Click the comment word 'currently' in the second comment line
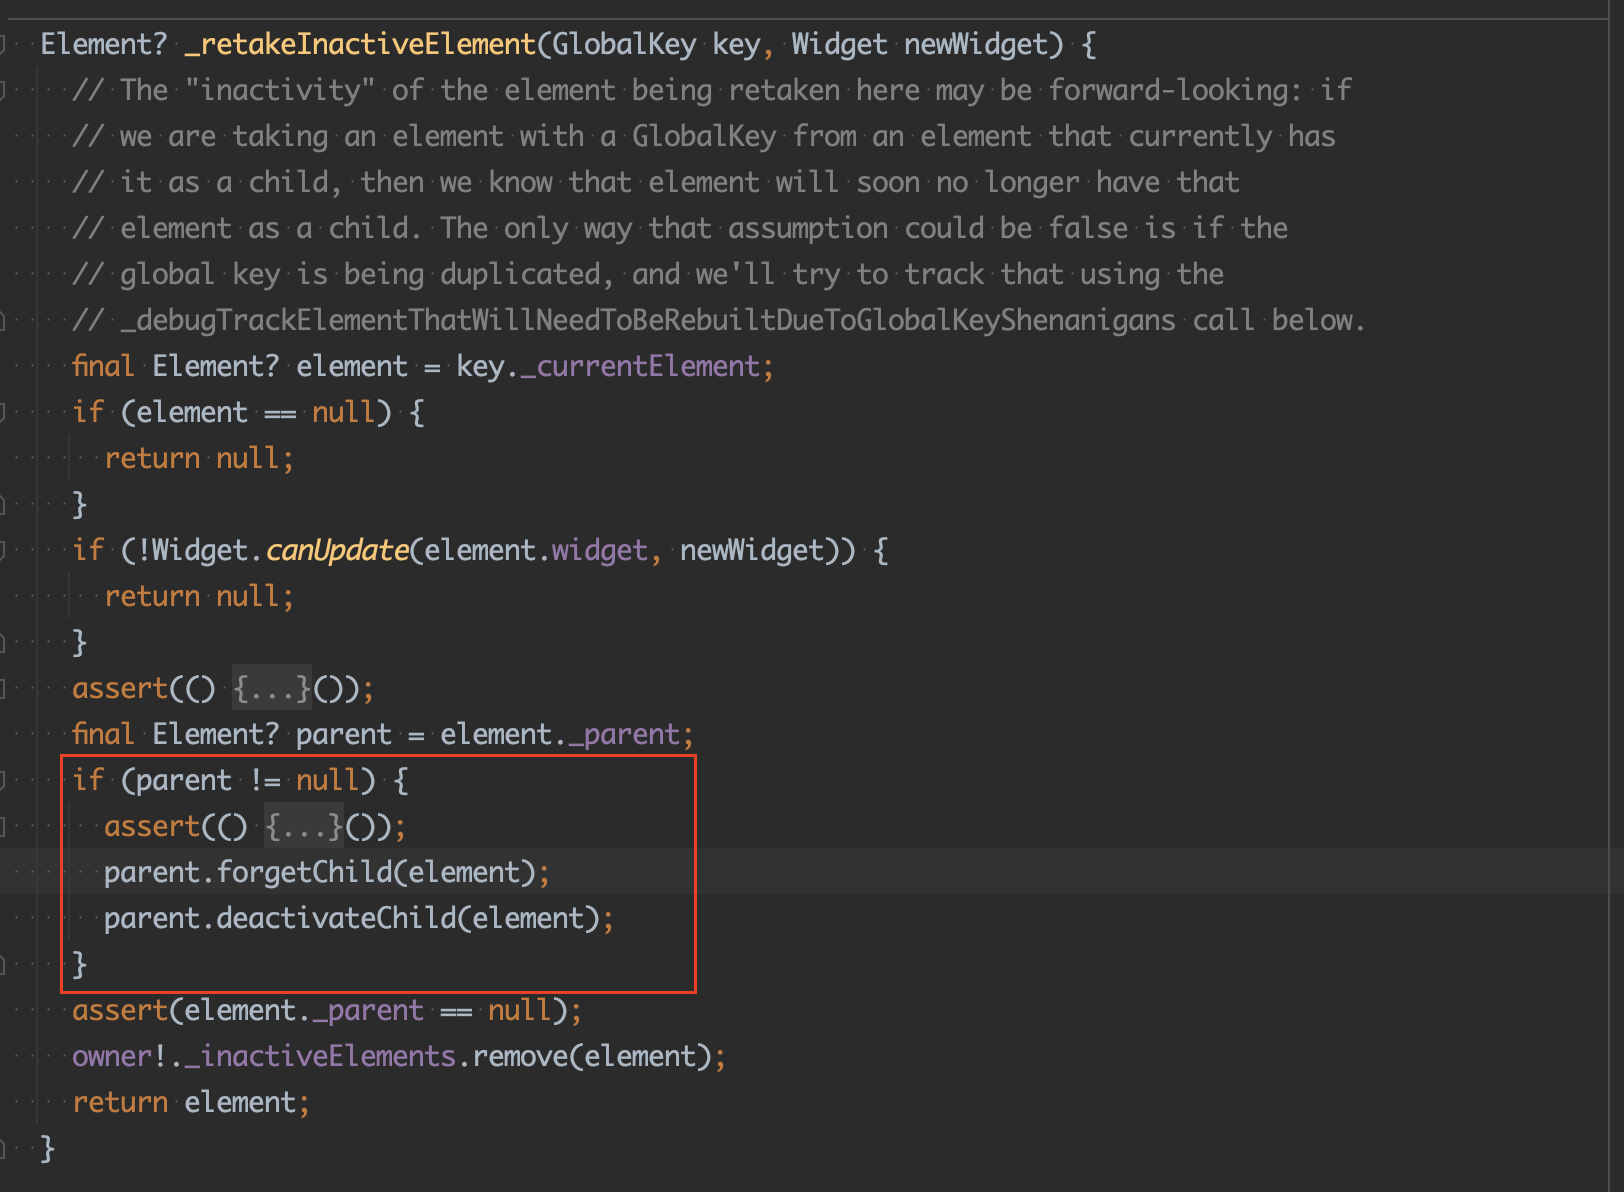The height and width of the screenshot is (1192, 1624). click(1200, 136)
